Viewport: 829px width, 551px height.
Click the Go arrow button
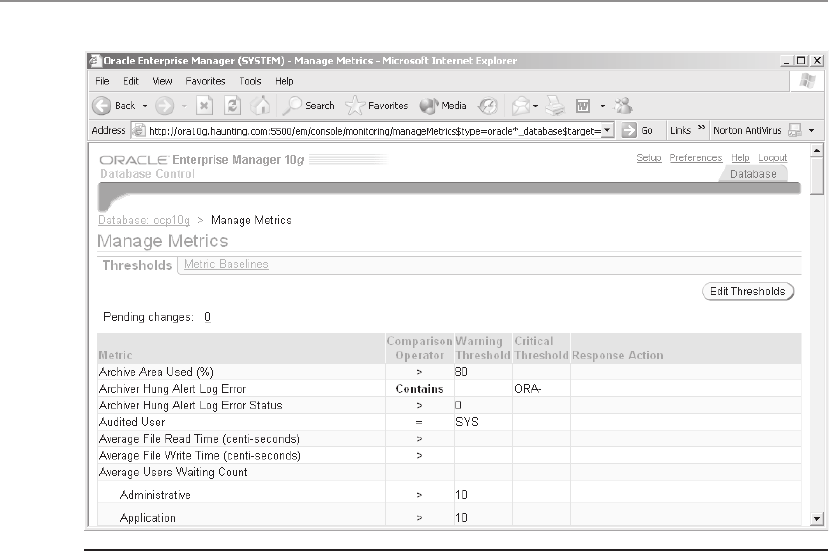pos(637,130)
